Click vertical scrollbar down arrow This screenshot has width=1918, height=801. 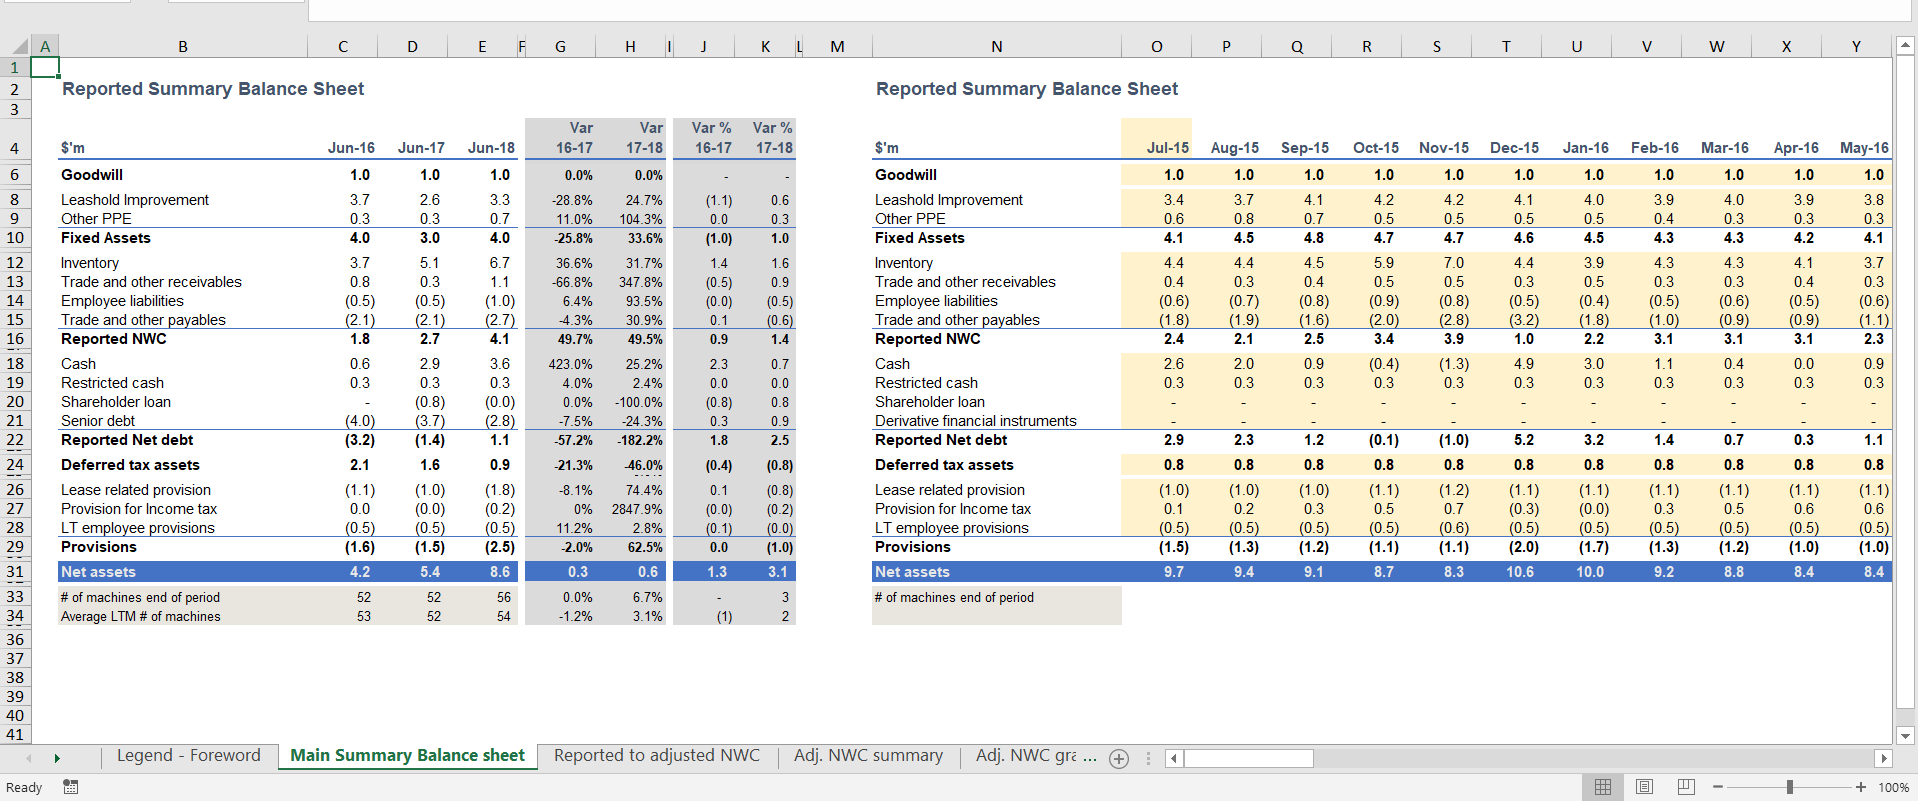point(1905,736)
